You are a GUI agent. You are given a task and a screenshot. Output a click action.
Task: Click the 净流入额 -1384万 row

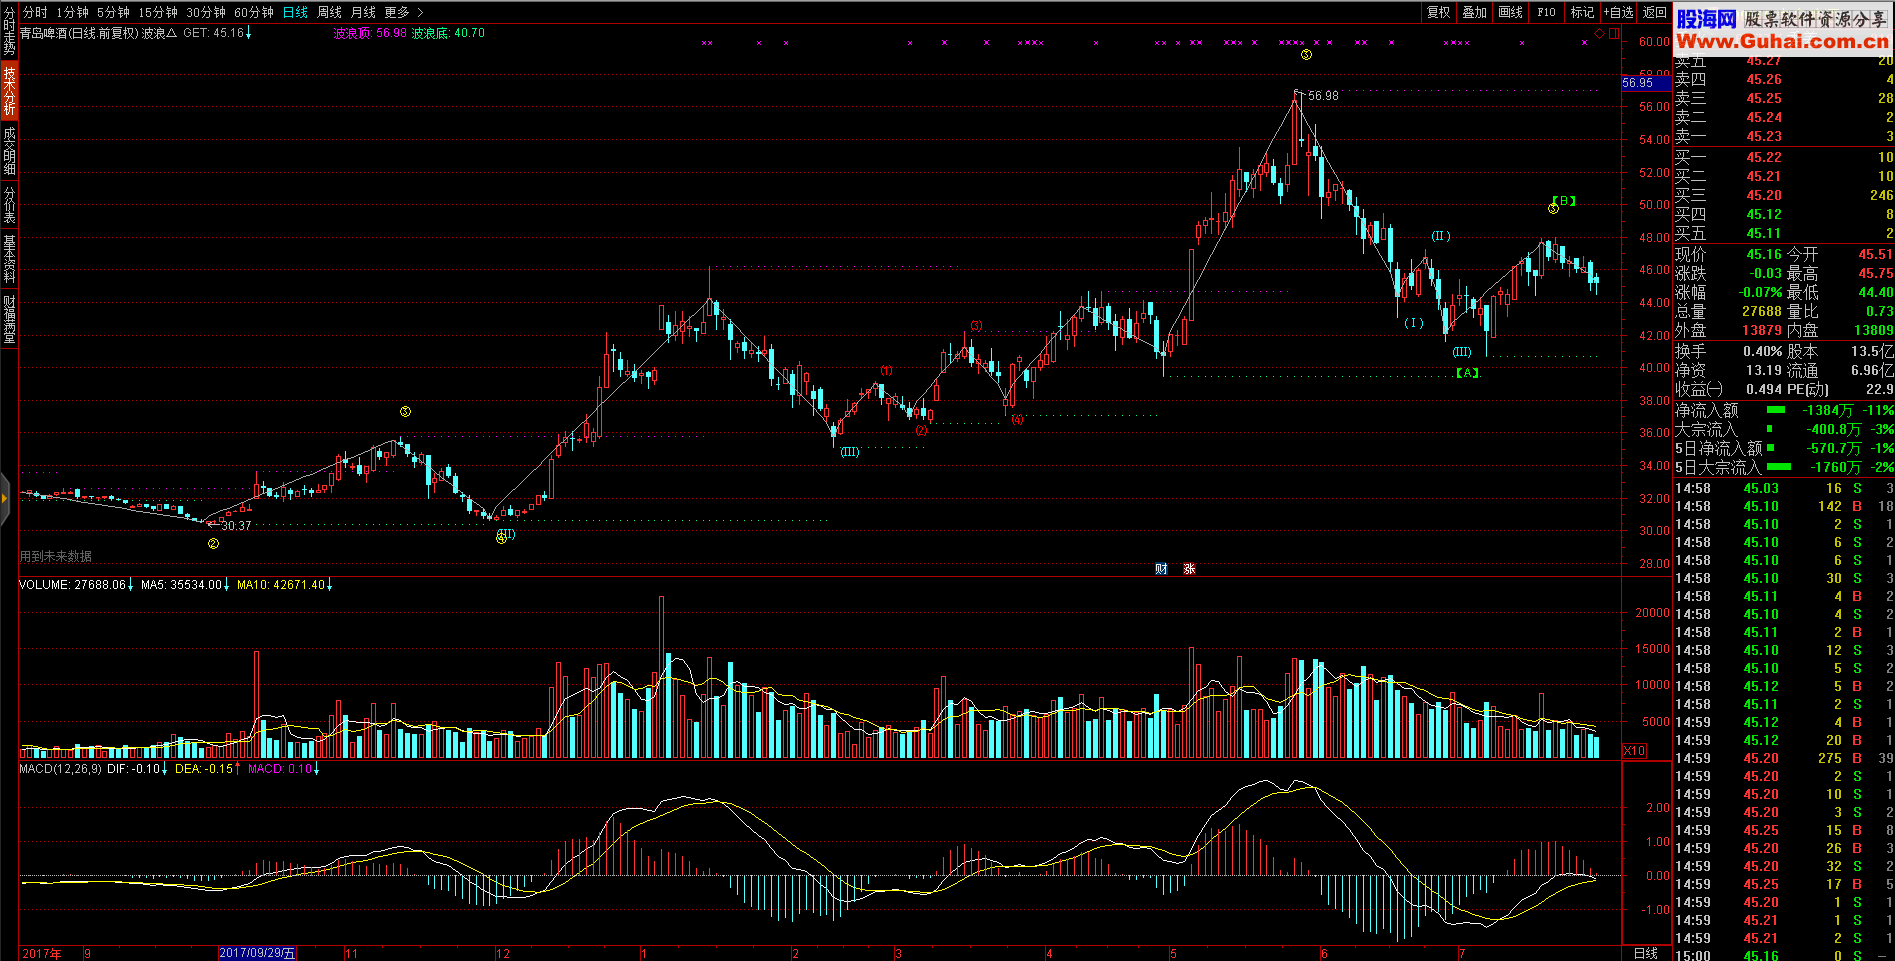click(x=1784, y=410)
